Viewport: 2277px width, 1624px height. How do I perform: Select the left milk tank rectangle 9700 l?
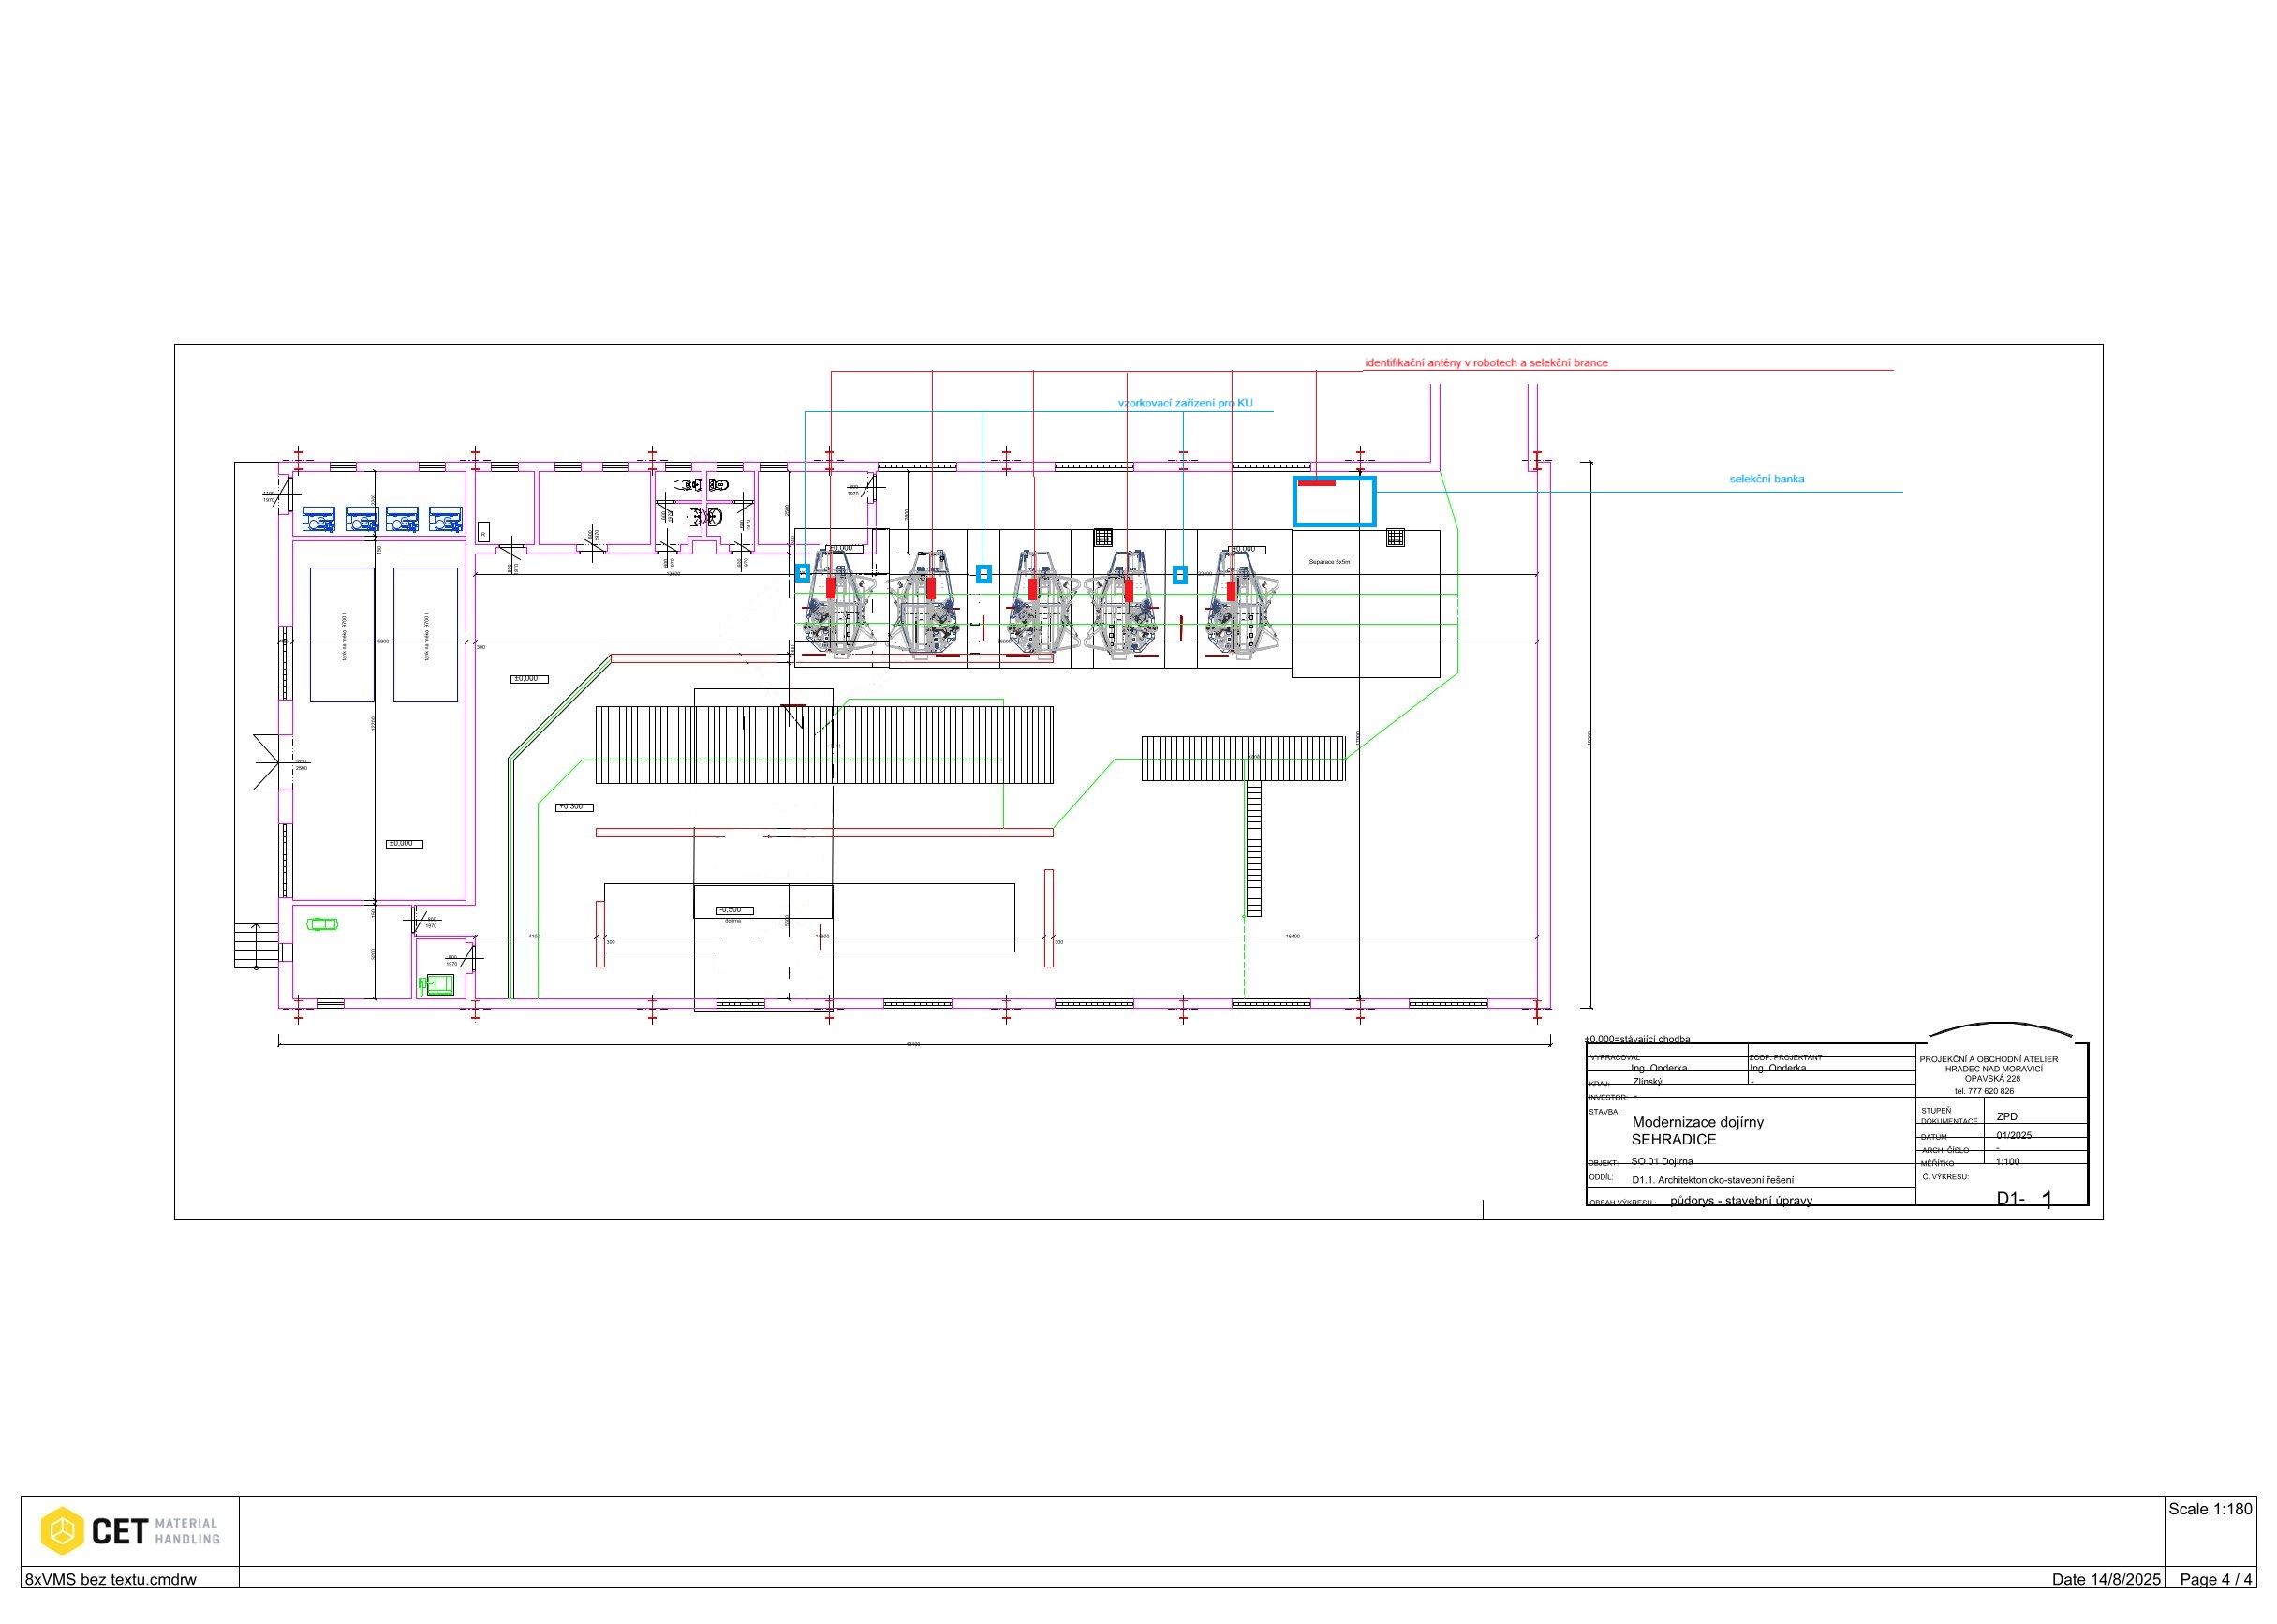tap(342, 635)
